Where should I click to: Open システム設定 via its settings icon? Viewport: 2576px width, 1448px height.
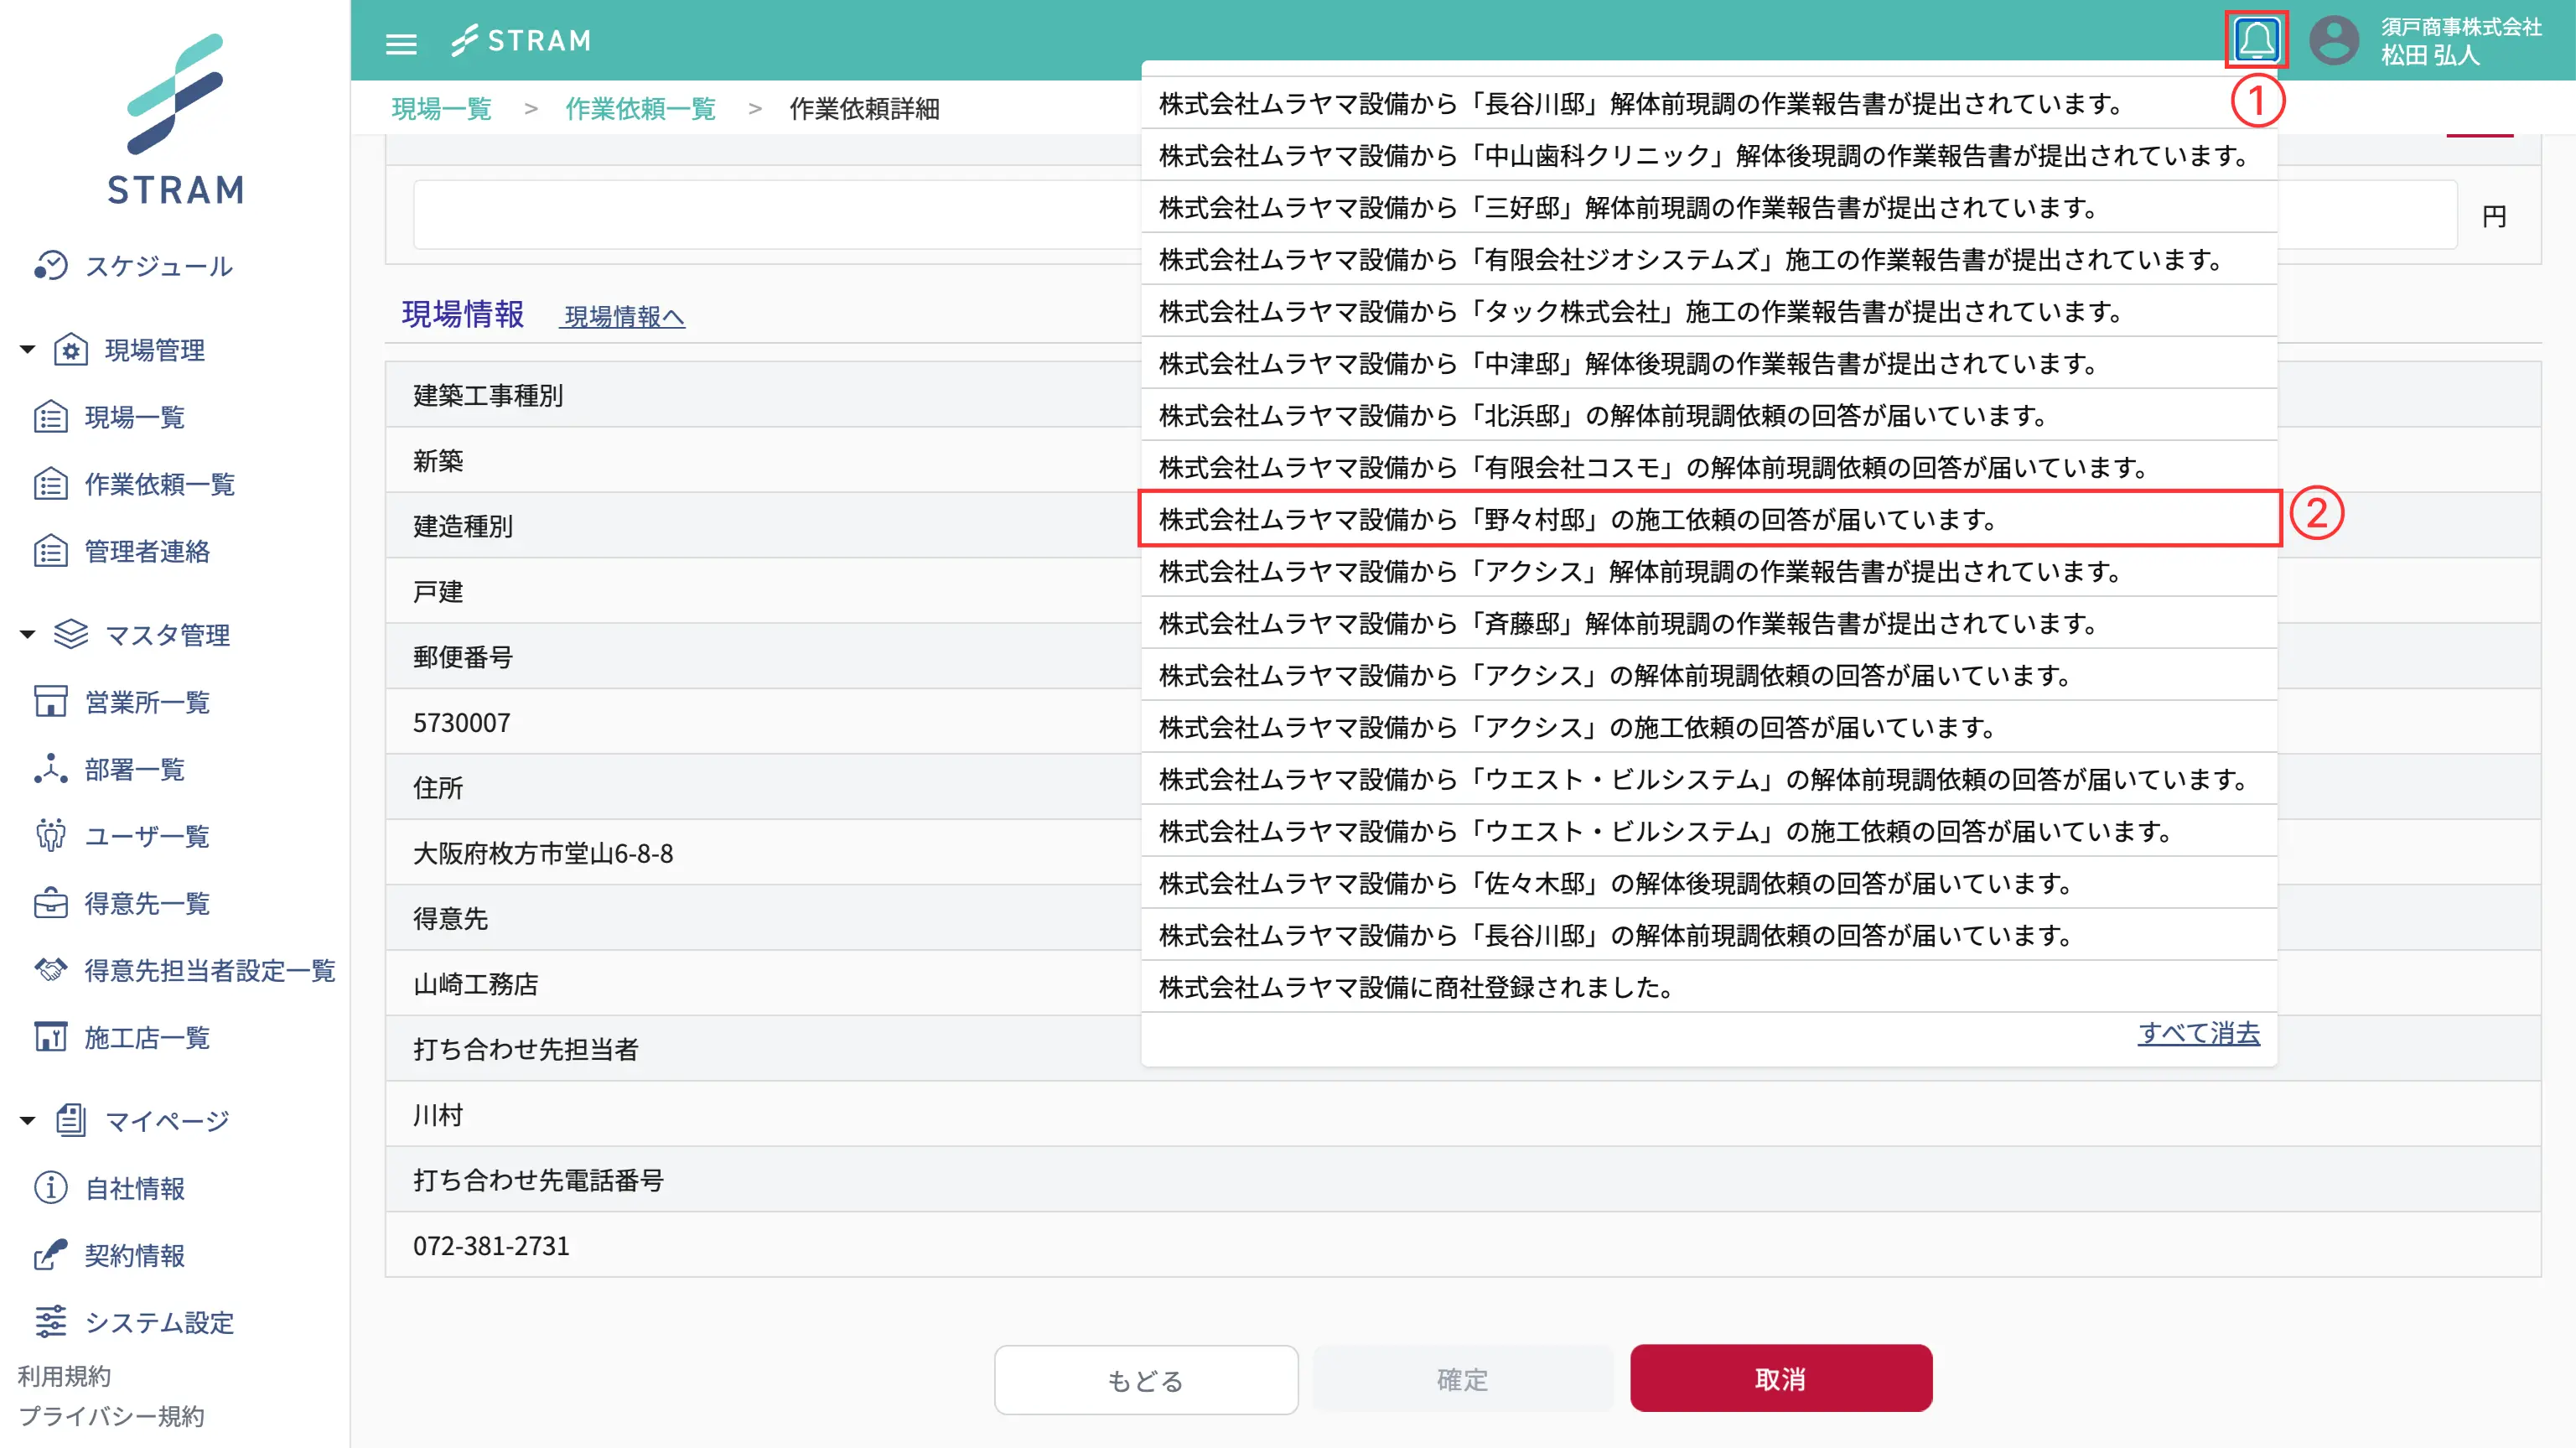[x=51, y=1322]
